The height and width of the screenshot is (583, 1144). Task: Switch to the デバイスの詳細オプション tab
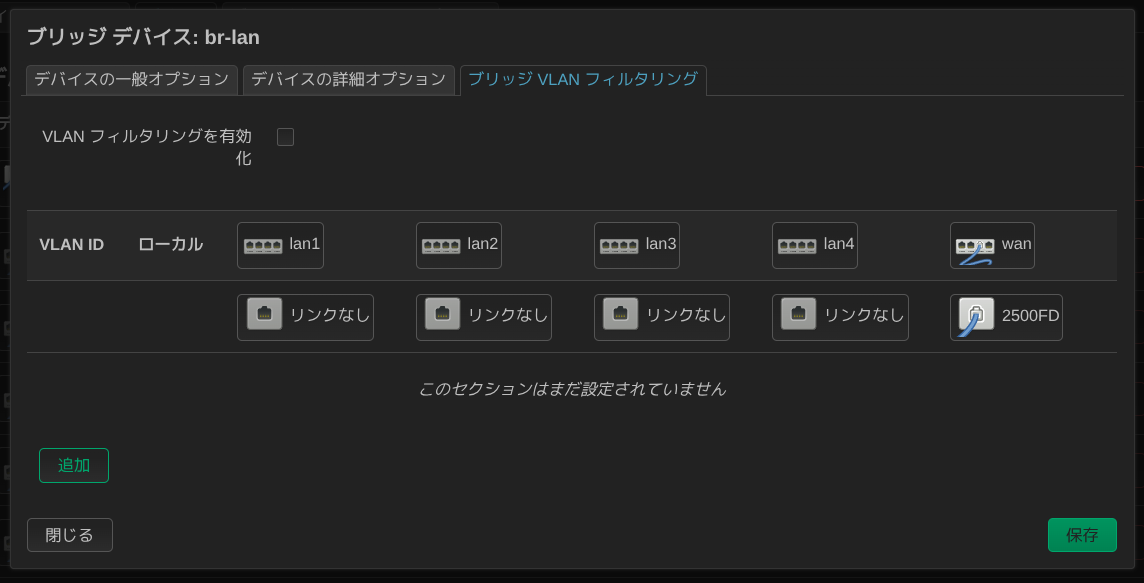pyautogui.click(x=349, y=80)
